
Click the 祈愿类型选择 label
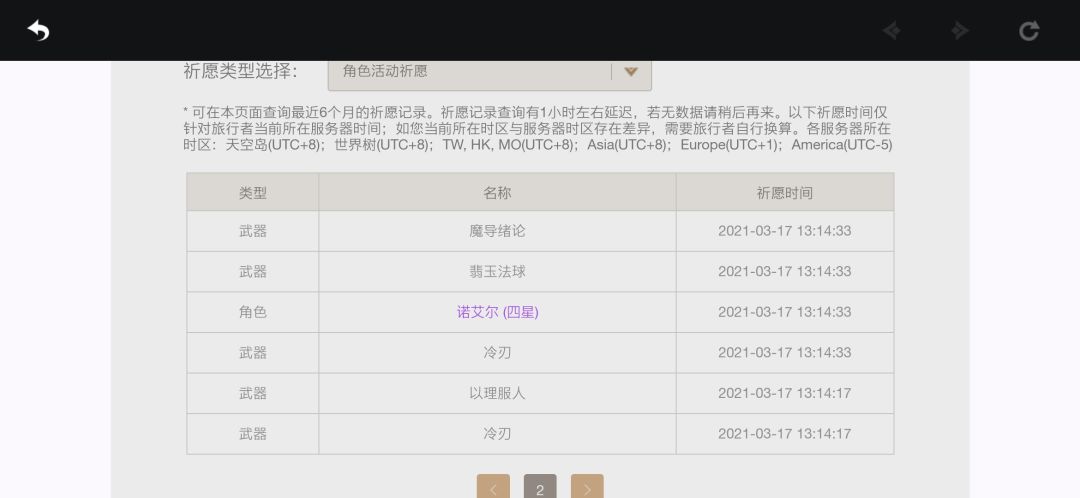[x=240, y=71]
